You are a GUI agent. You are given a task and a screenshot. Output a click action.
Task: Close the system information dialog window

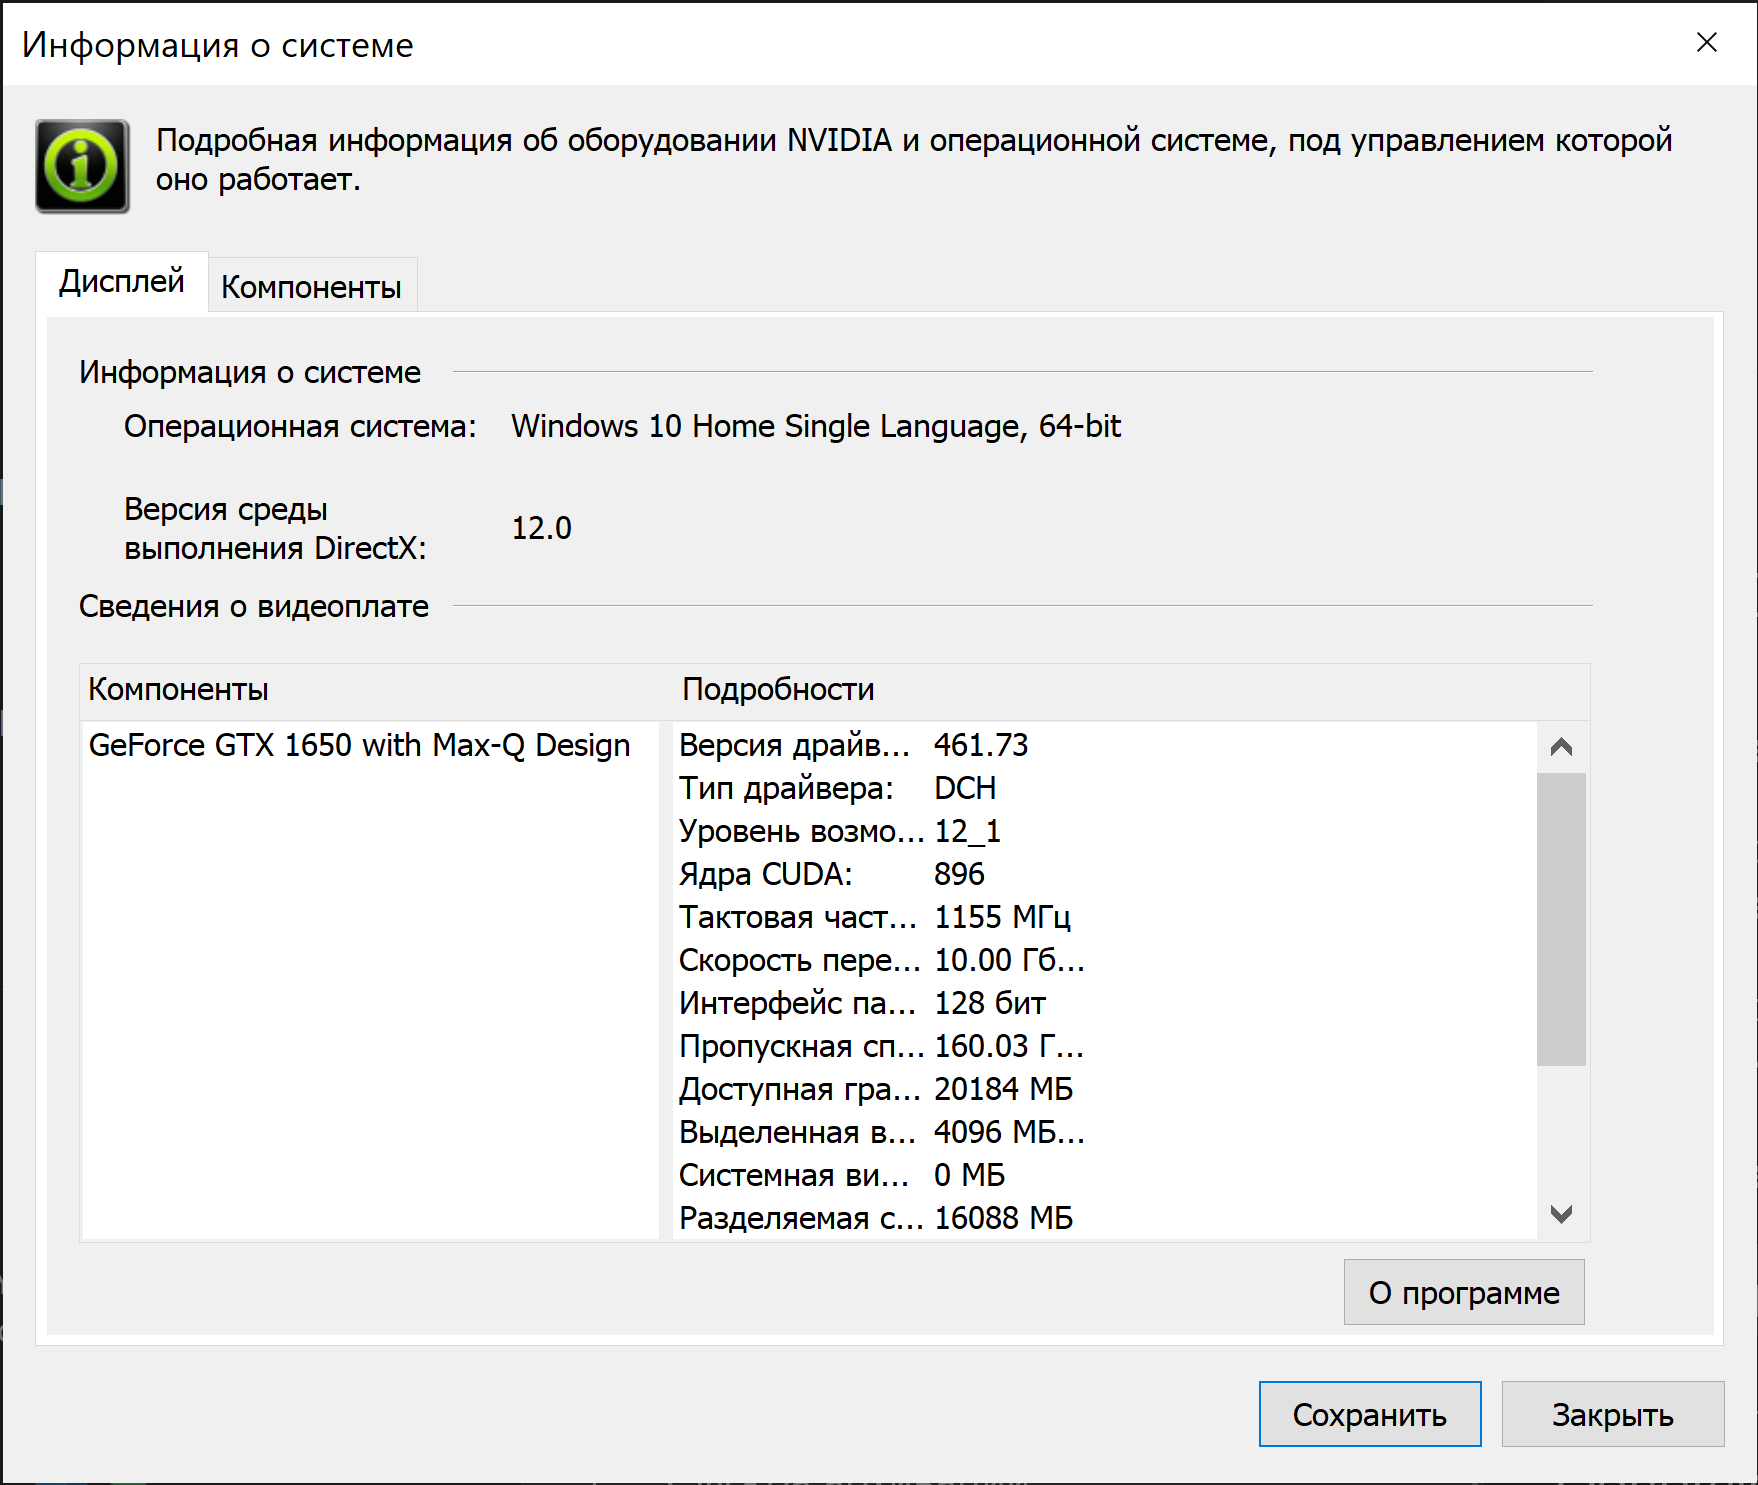tap(1706, 42)
